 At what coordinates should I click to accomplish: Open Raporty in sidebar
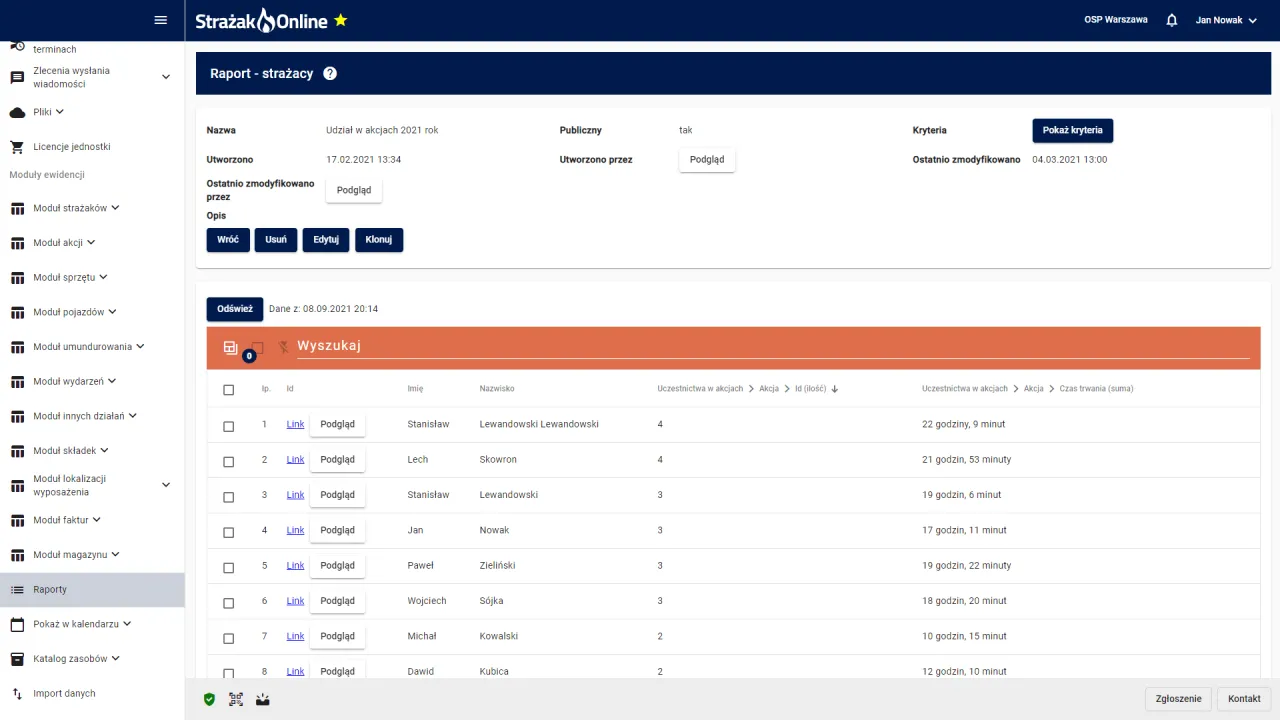pos(50,590)
